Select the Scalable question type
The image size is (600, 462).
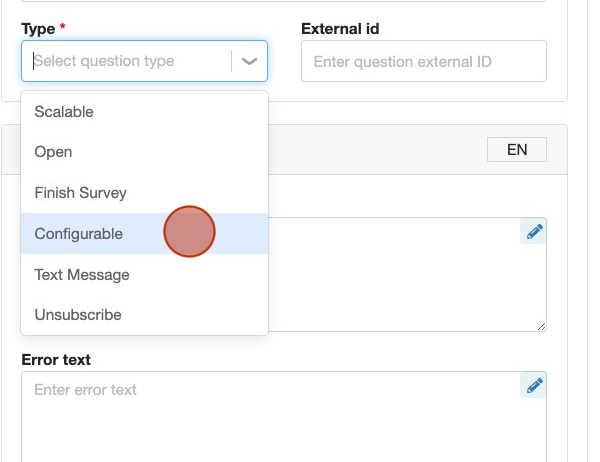(x=144, y=112)
